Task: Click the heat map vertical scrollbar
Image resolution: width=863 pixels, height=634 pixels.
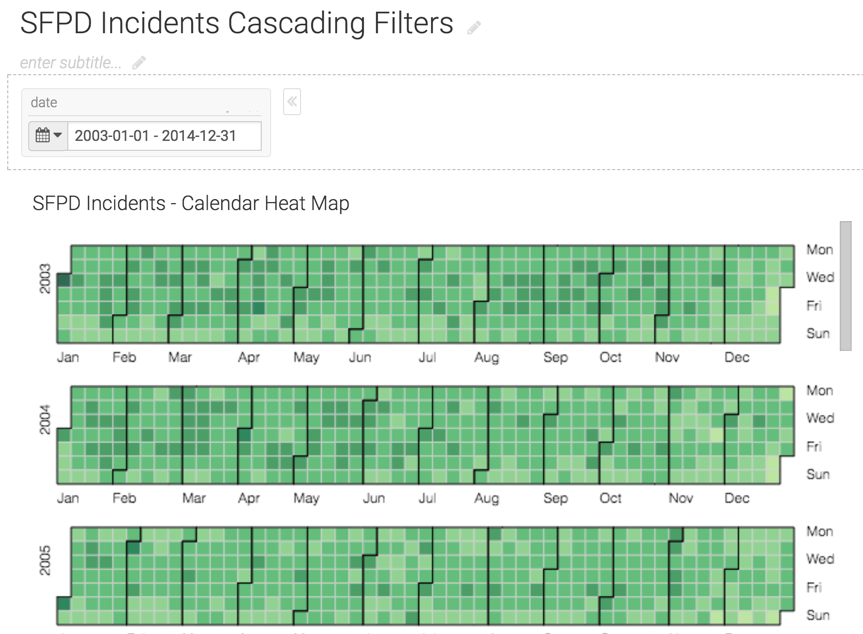Action: [846, 286]
